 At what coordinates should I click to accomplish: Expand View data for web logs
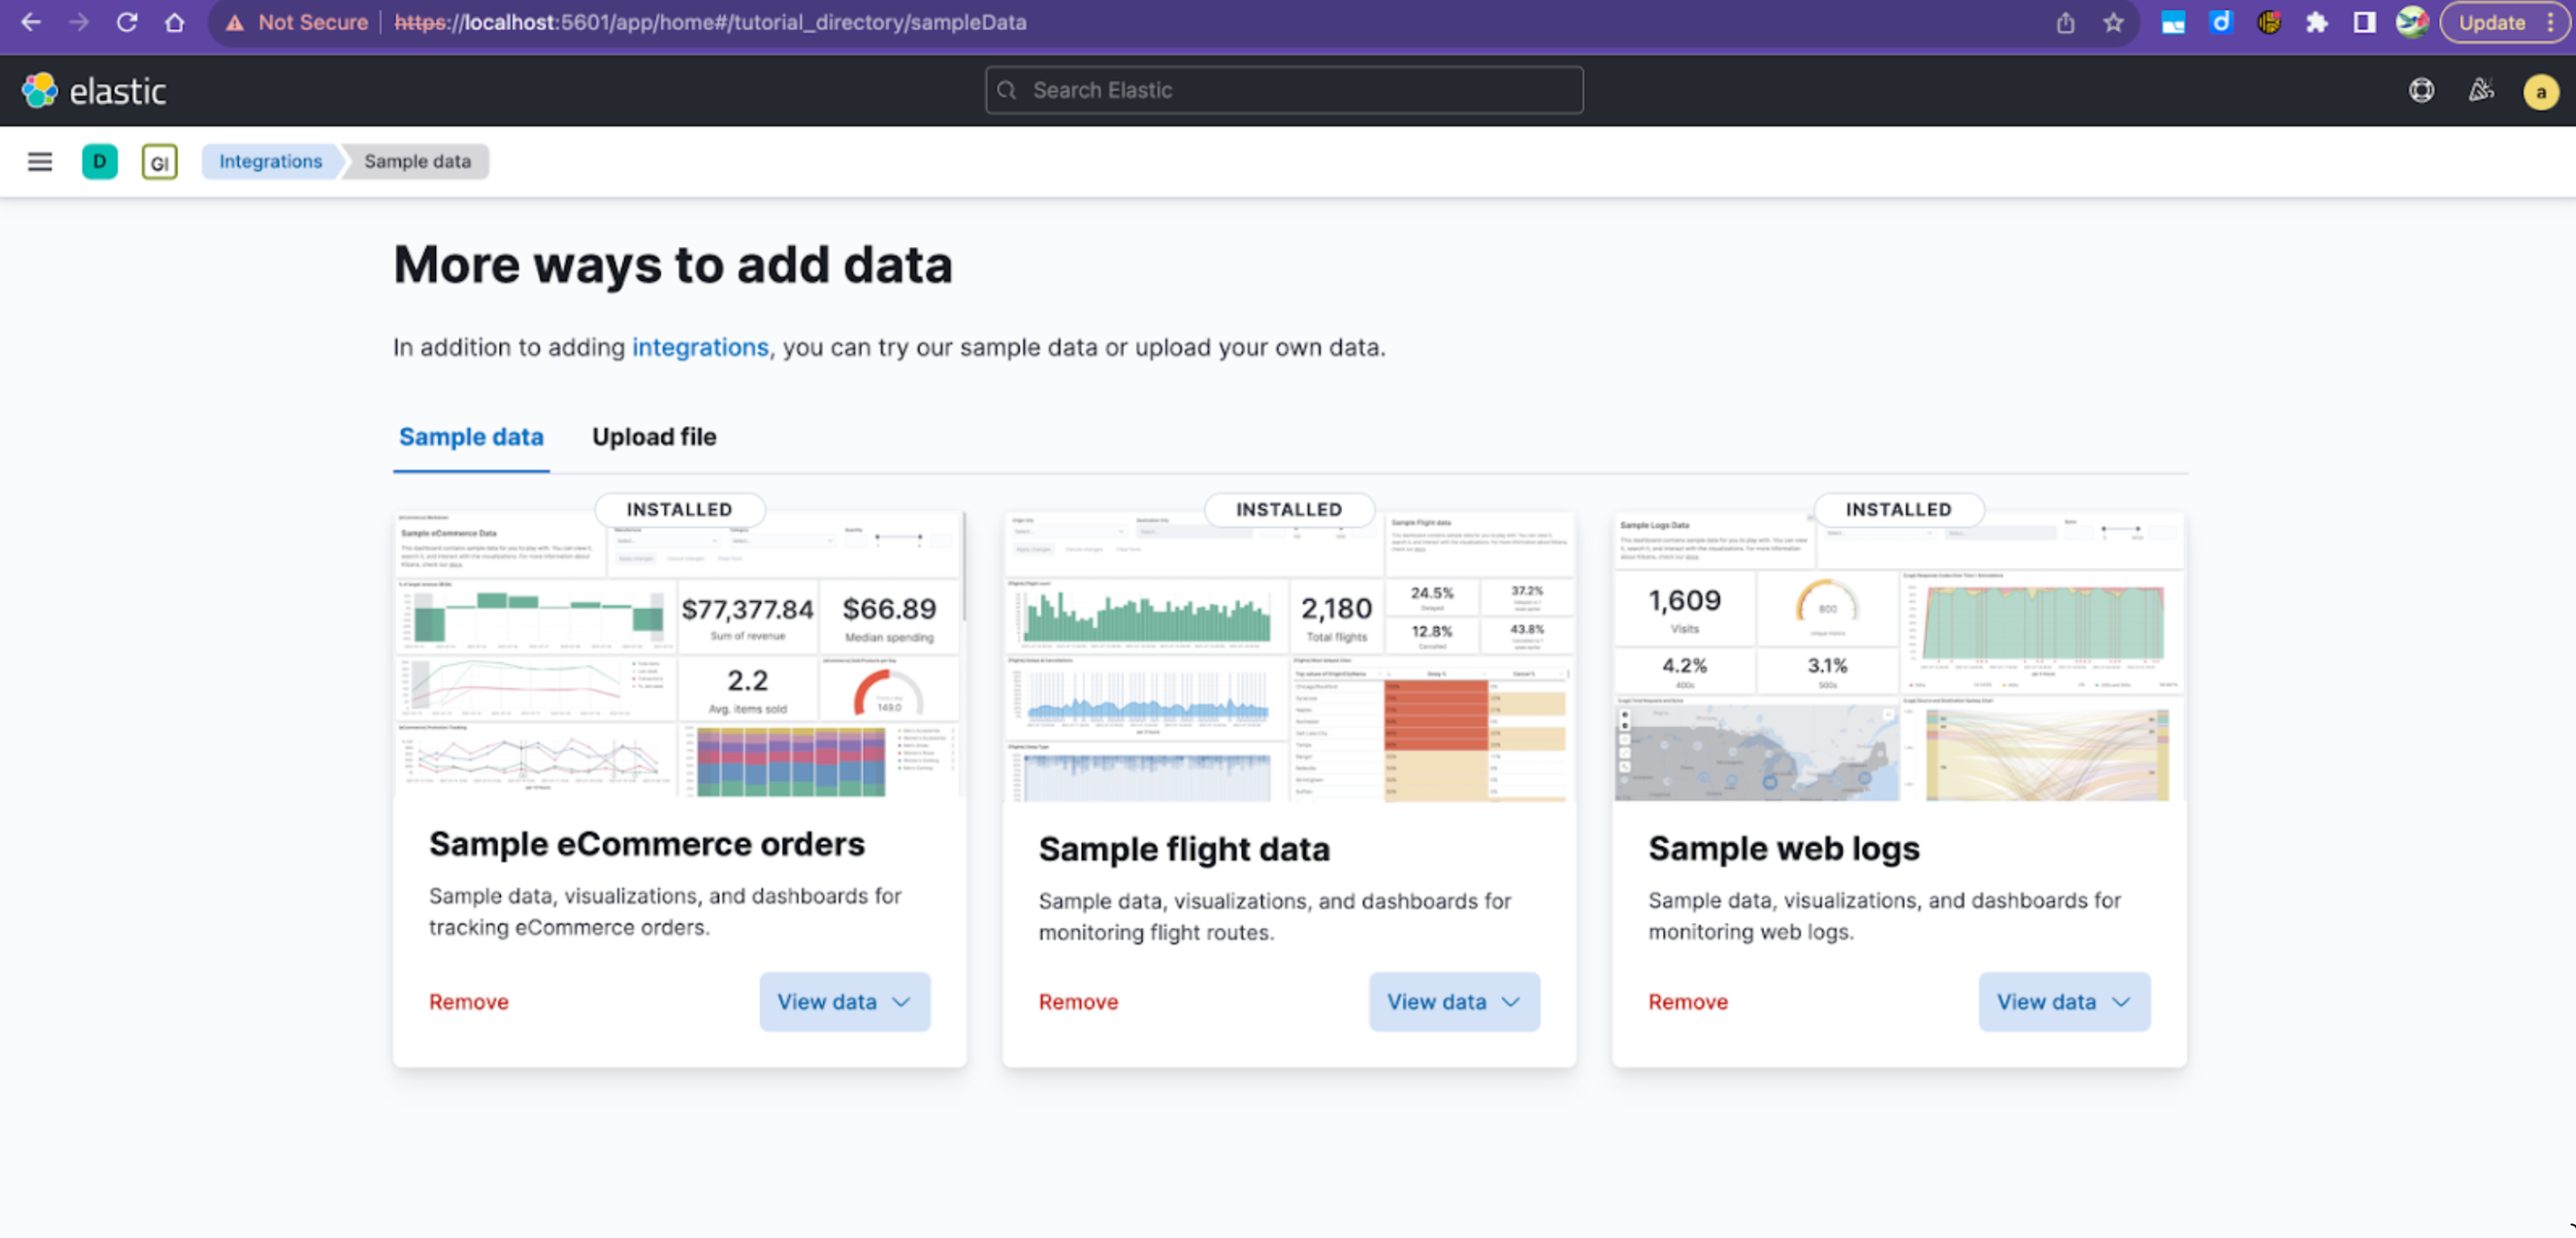click(2064, 1002)
